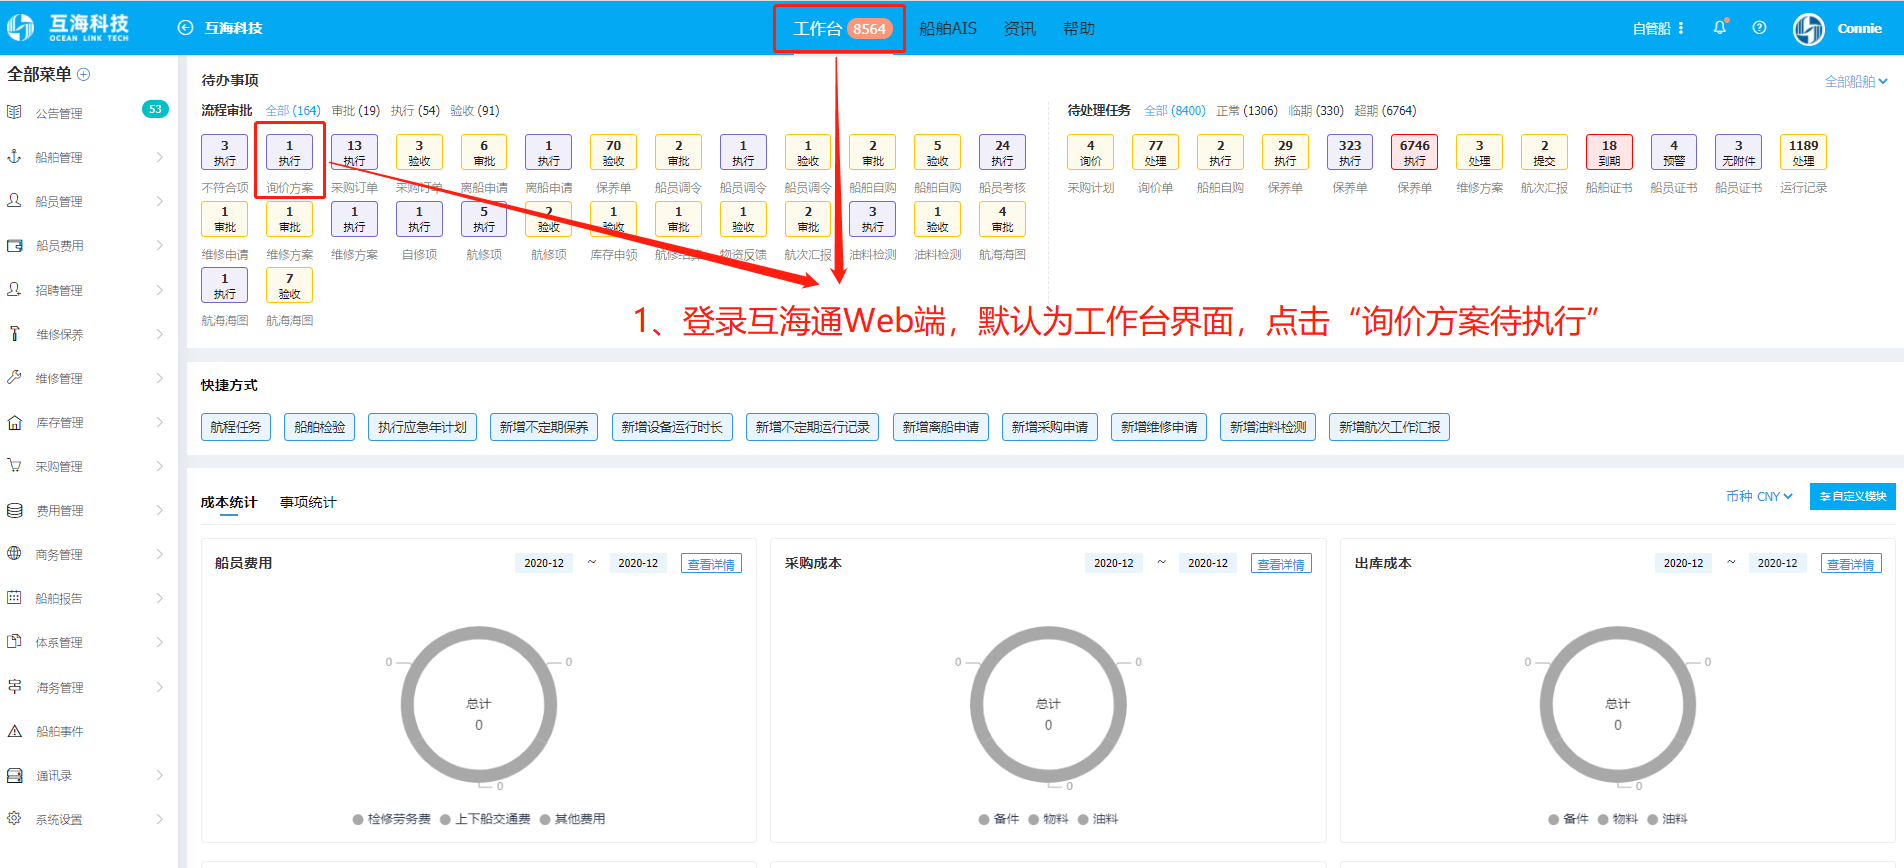Expand the 费用管理 menu chevron
Viewport: 1904px width, 868px height.
coord(160,510)
